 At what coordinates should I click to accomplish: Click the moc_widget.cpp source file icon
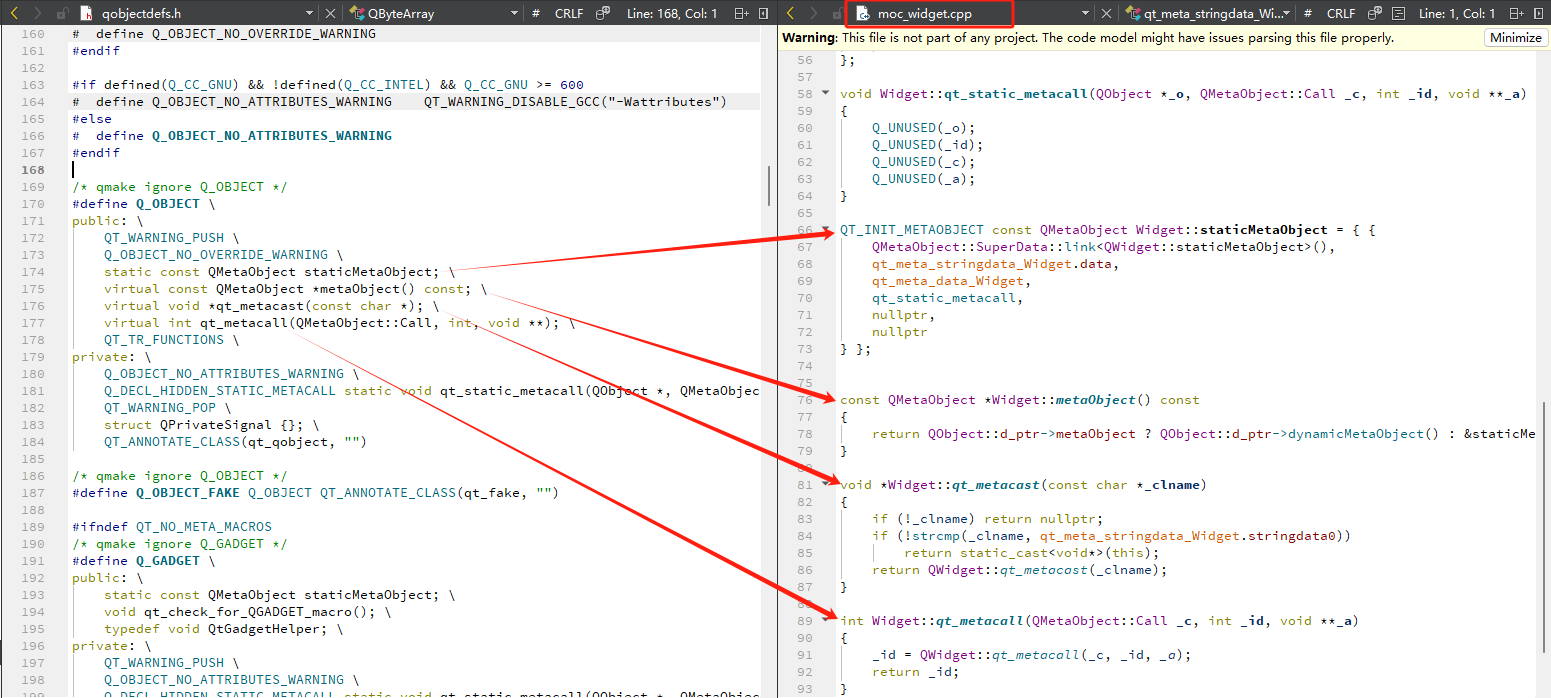862,14
